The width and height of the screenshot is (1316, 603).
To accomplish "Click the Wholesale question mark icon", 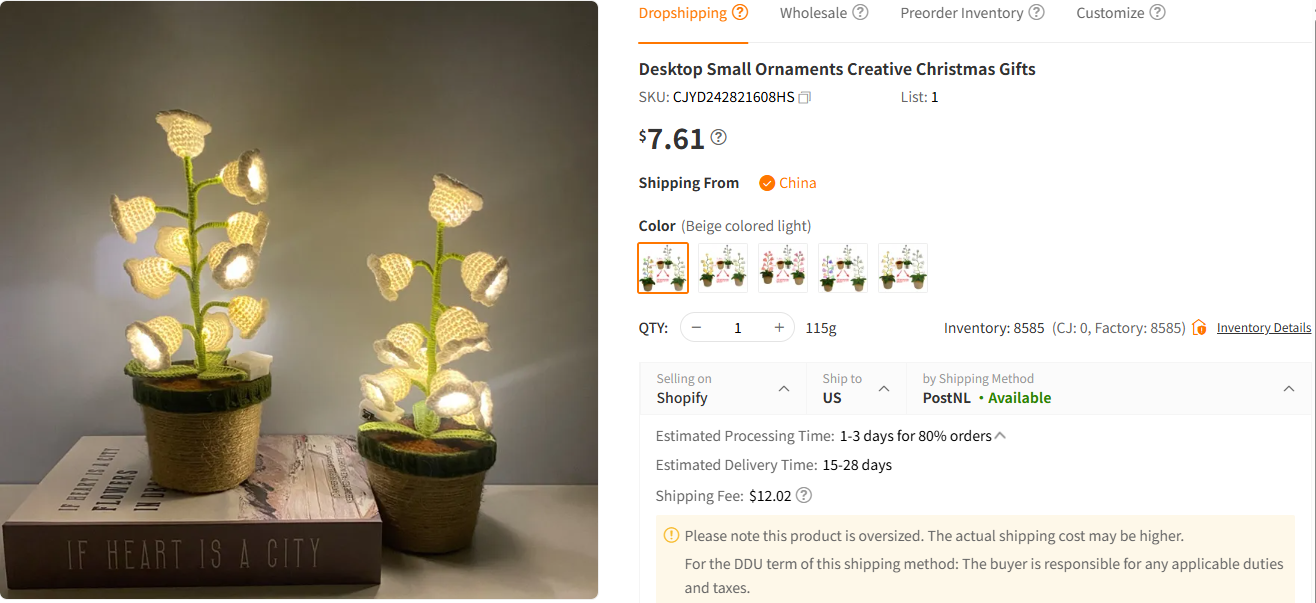I will coord(861,11).
